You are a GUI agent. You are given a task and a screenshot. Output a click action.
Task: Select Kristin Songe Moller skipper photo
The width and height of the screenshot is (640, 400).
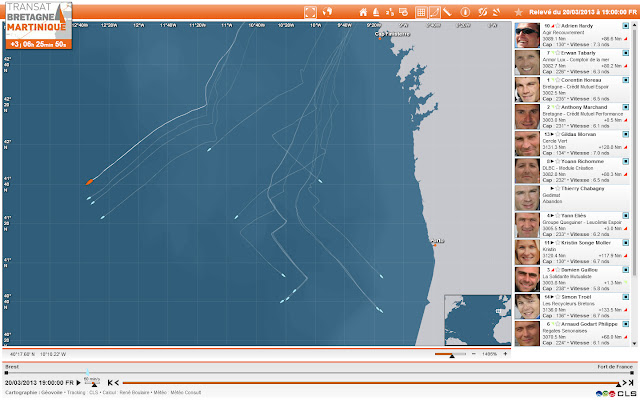click(527, 252)
